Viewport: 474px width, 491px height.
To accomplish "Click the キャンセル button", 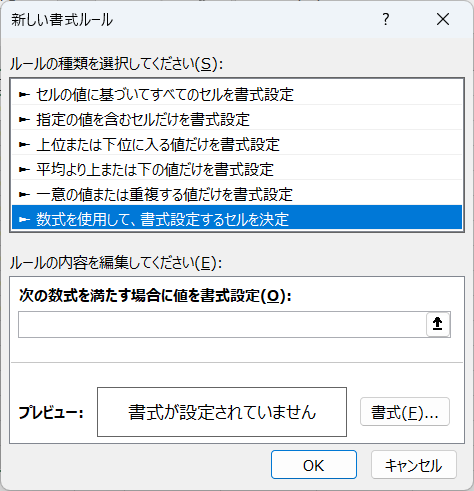I will coord(414,465).
